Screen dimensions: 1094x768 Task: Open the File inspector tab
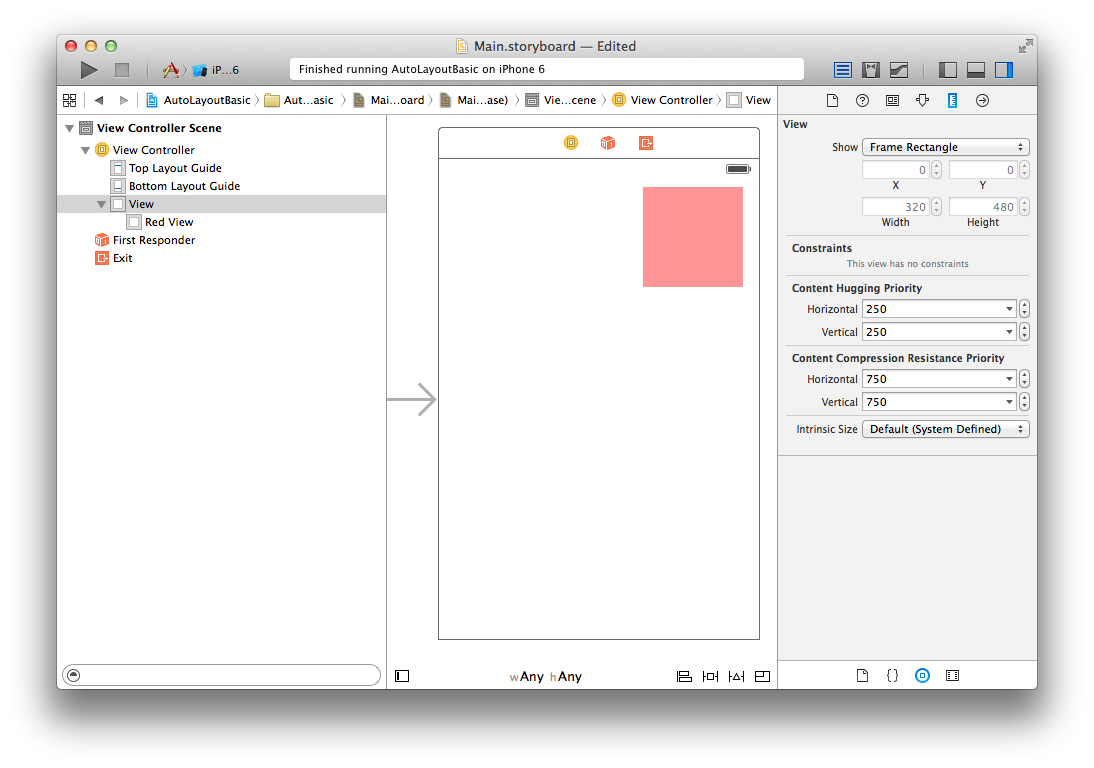point(832,100)
